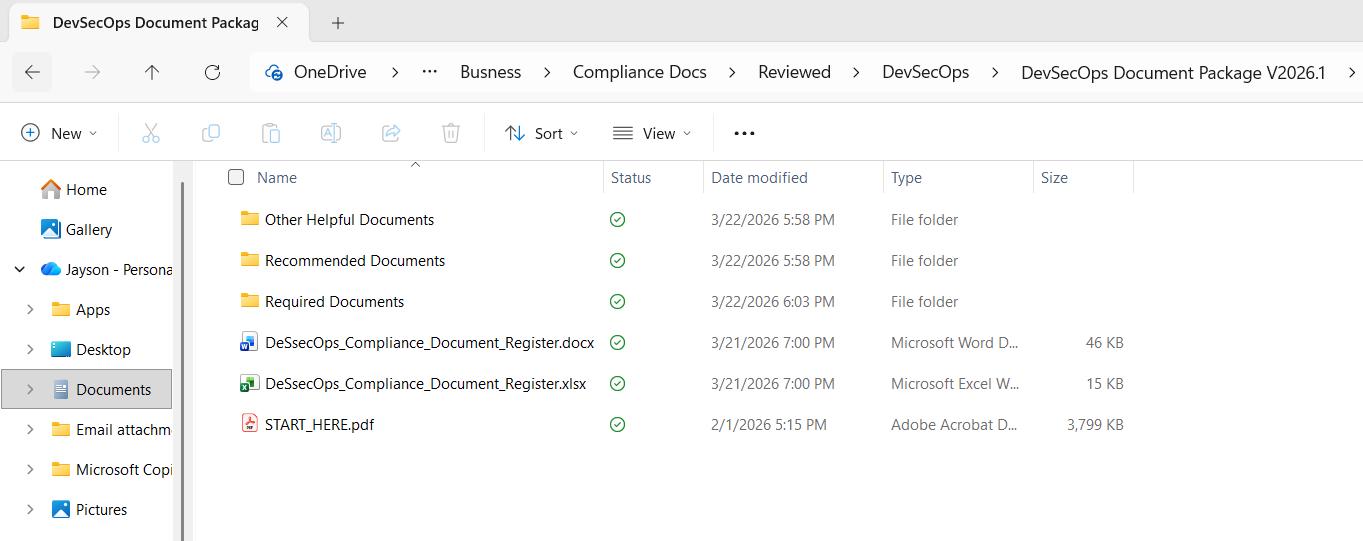Click the Home icon in sidebar
The height and width of the screenshot is (541, 1363).
pyautogui.click(x=51, y=189)
